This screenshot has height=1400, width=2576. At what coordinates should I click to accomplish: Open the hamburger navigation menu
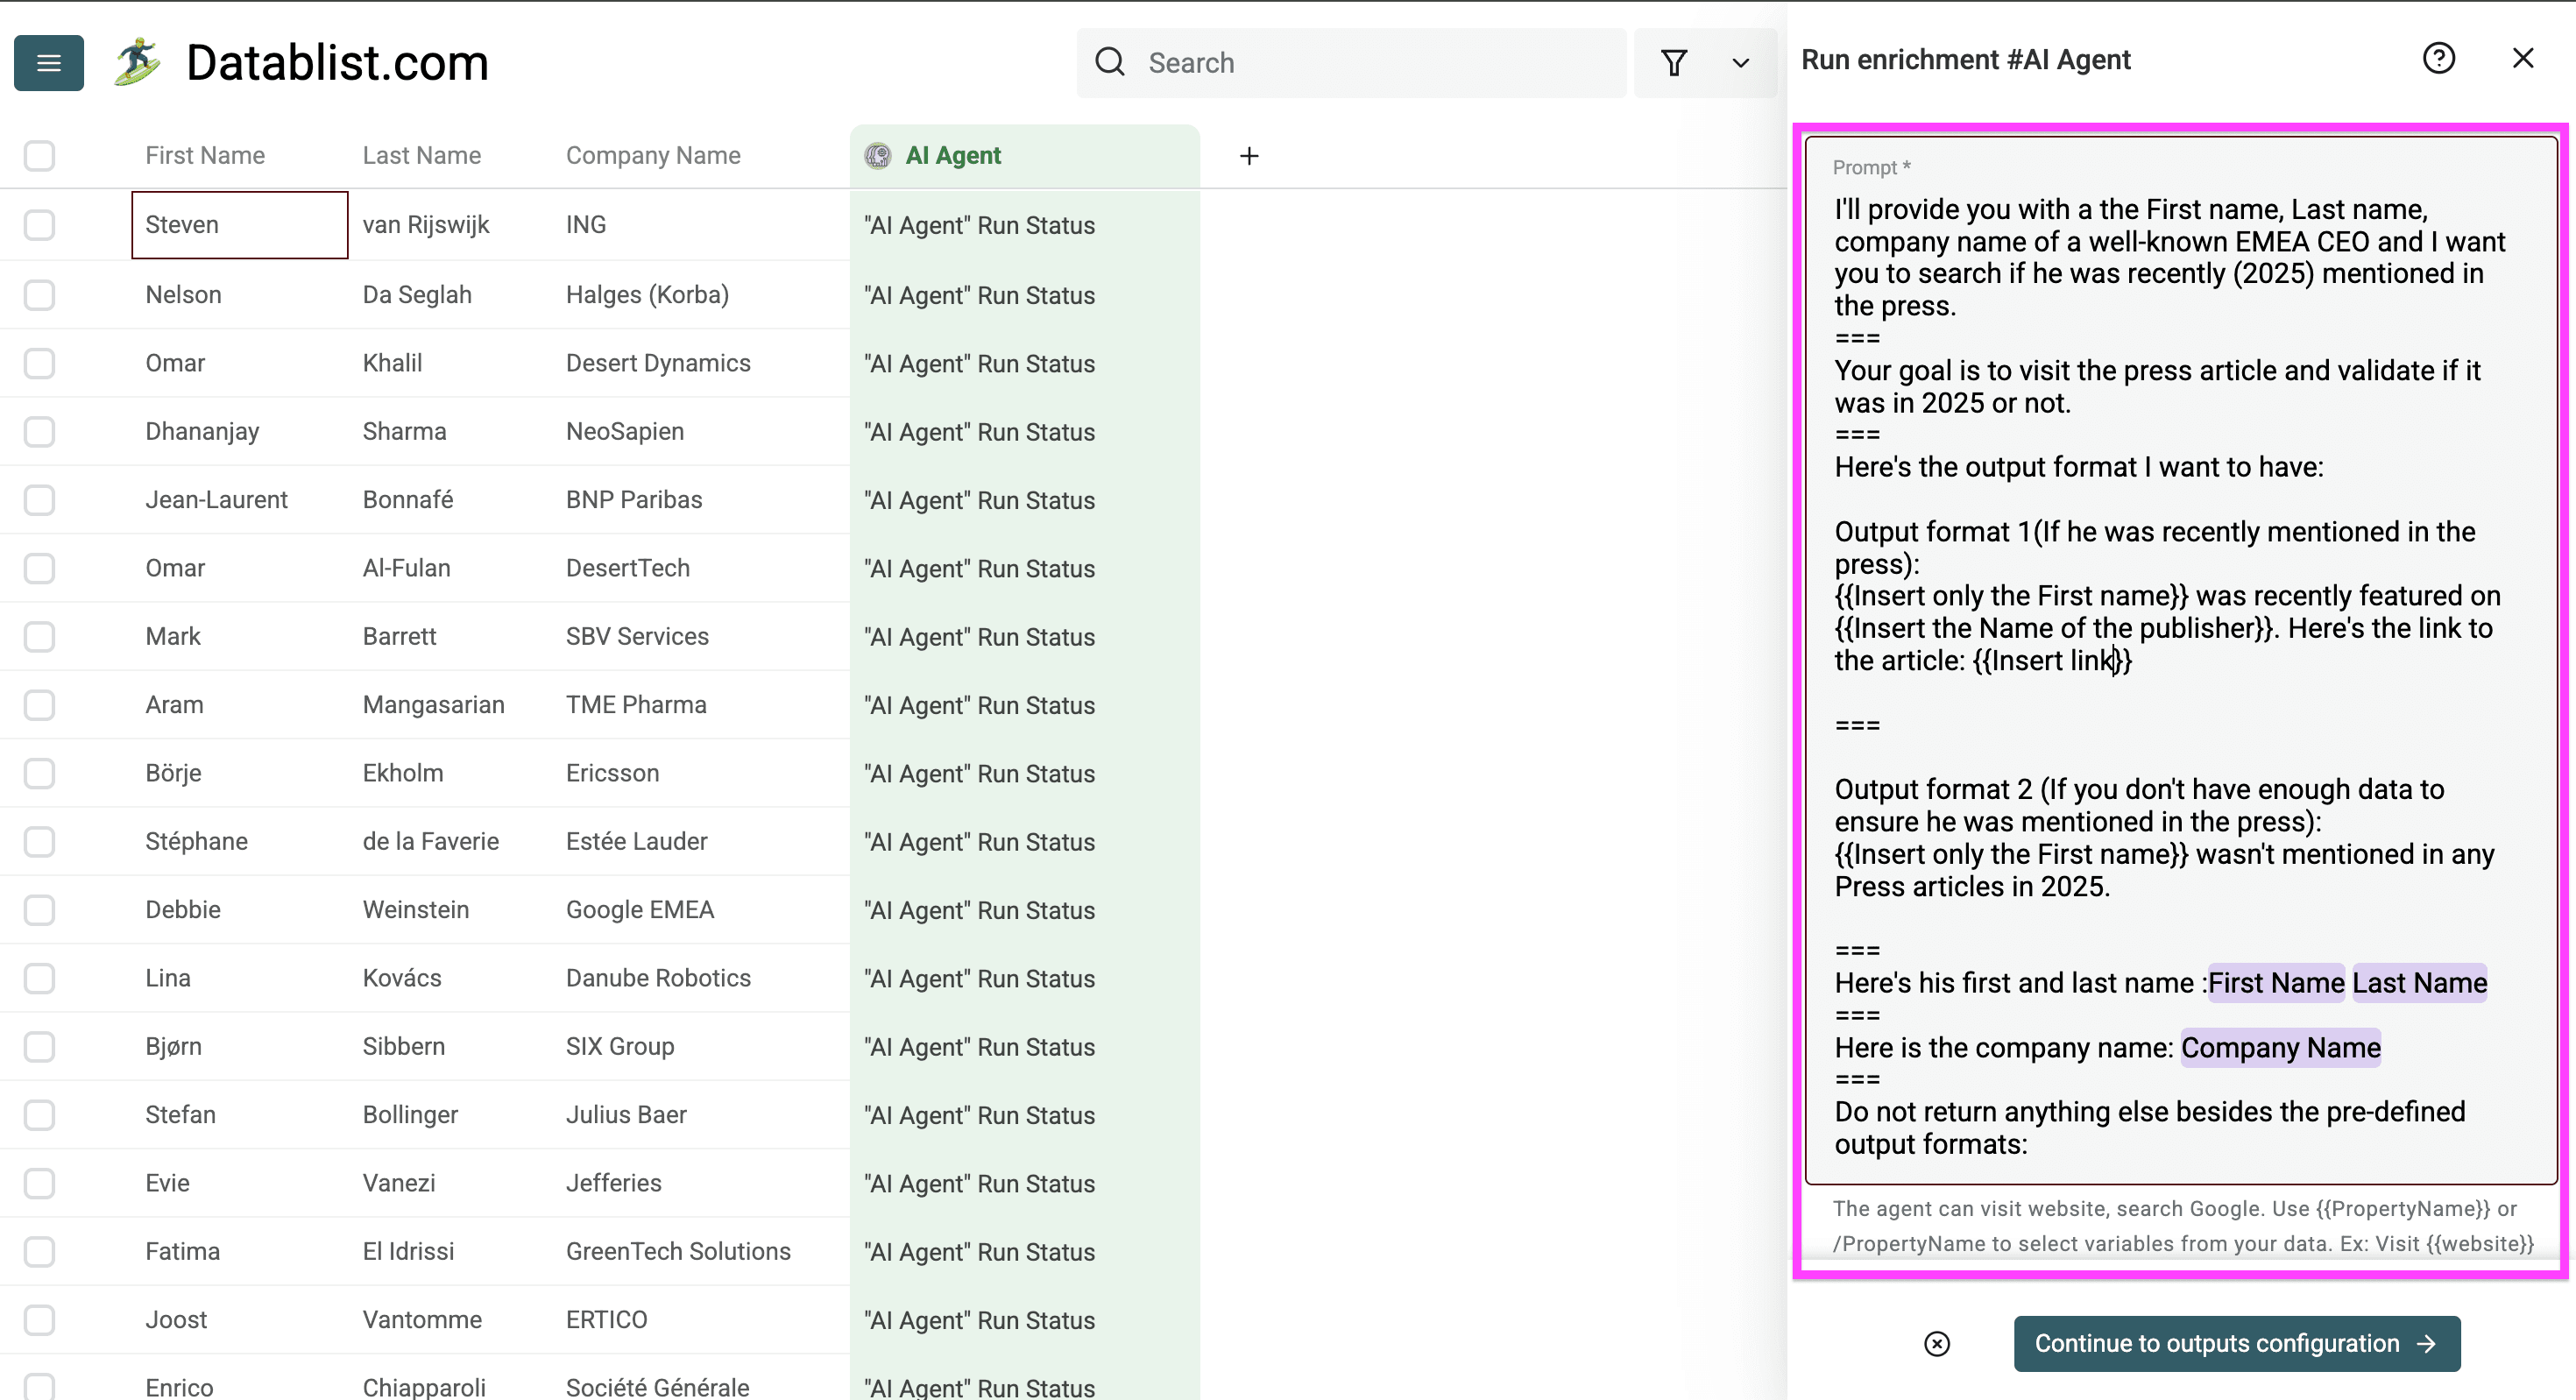(48, 63)
